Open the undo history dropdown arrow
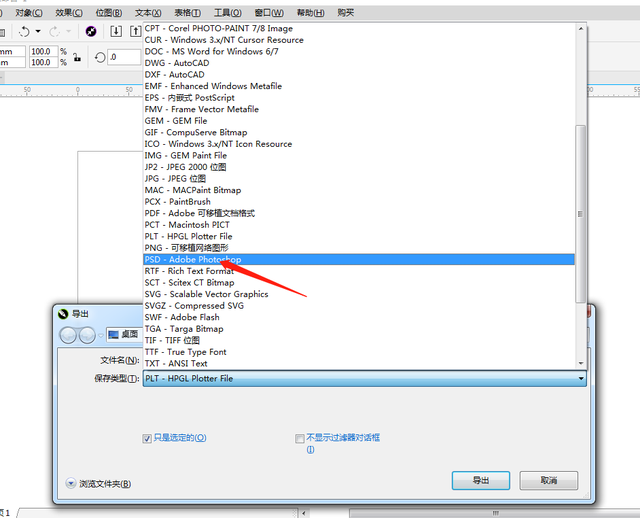Viewport: 640px width, 518px height. pyautogui.click(x=38, y=31)
